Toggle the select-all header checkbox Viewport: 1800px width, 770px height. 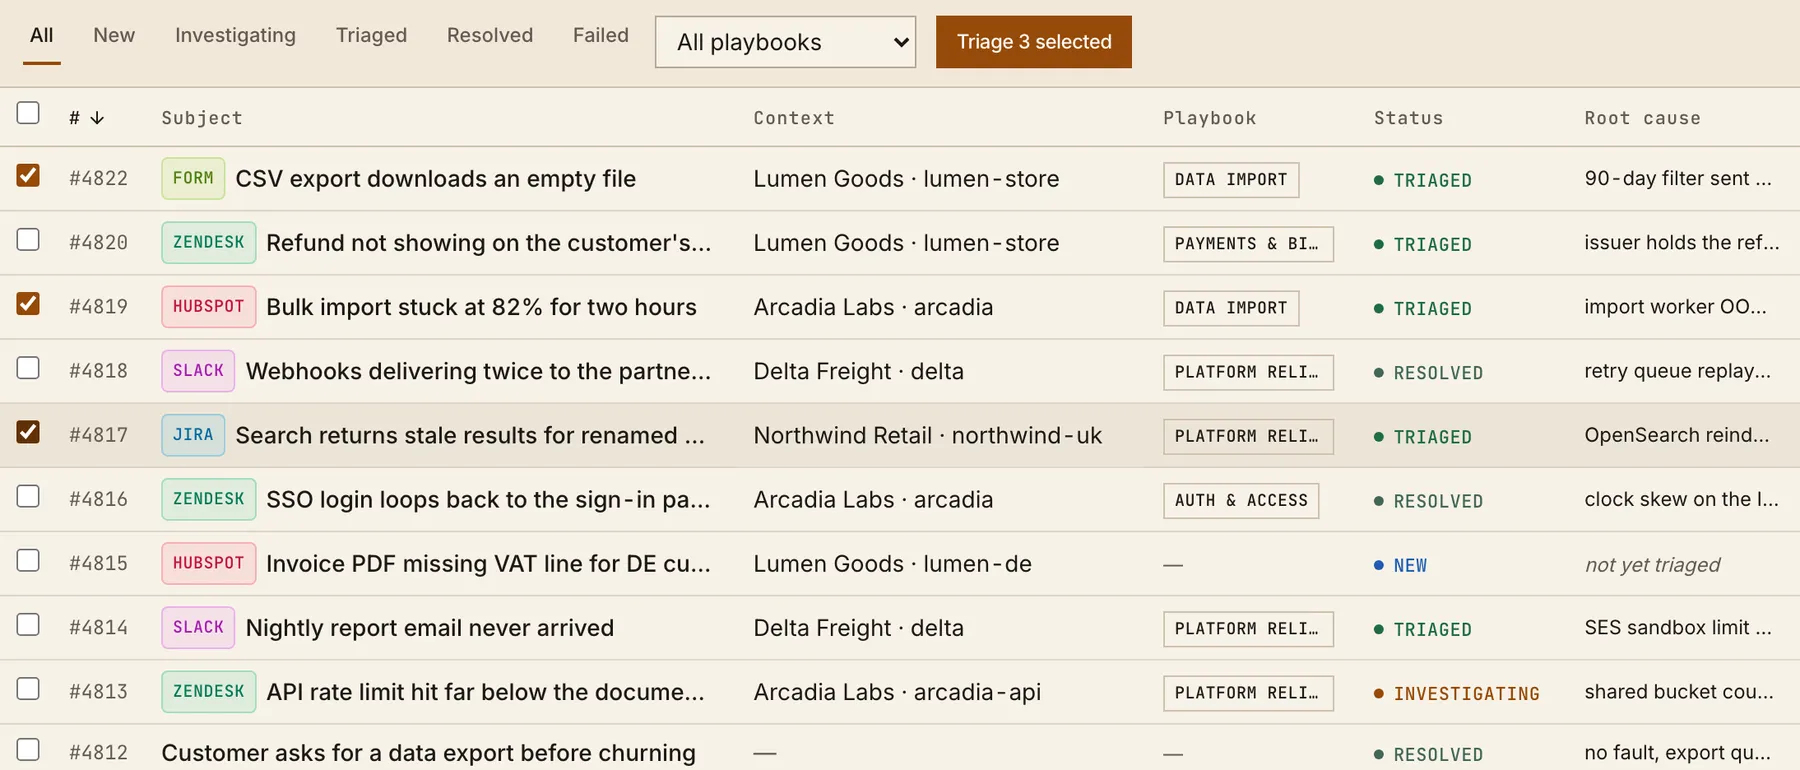click(28, 112)
